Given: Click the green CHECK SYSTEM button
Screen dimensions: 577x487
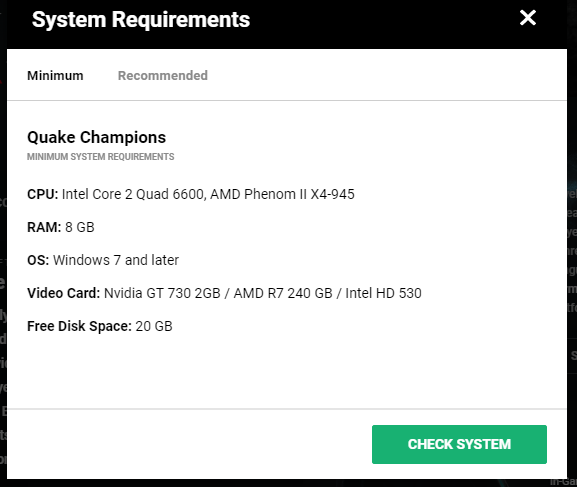Looking at the screenshot, I should [459, 444].
